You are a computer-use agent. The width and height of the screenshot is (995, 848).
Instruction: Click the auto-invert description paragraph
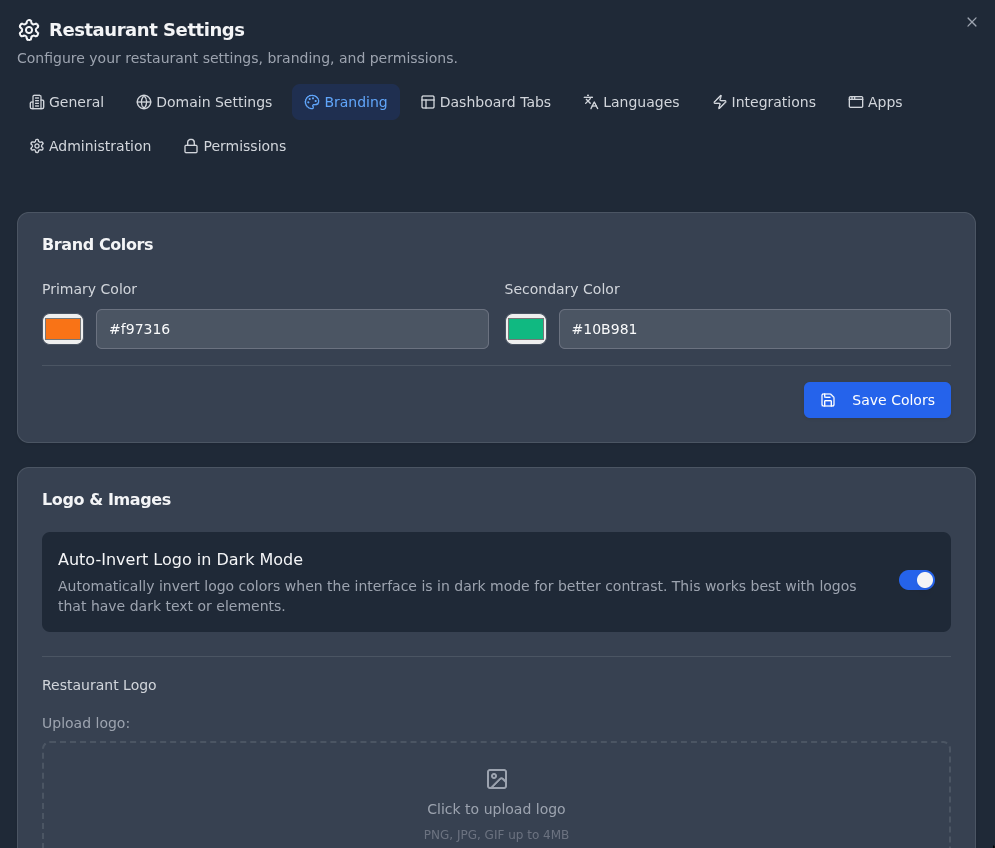tap(457, 596)
